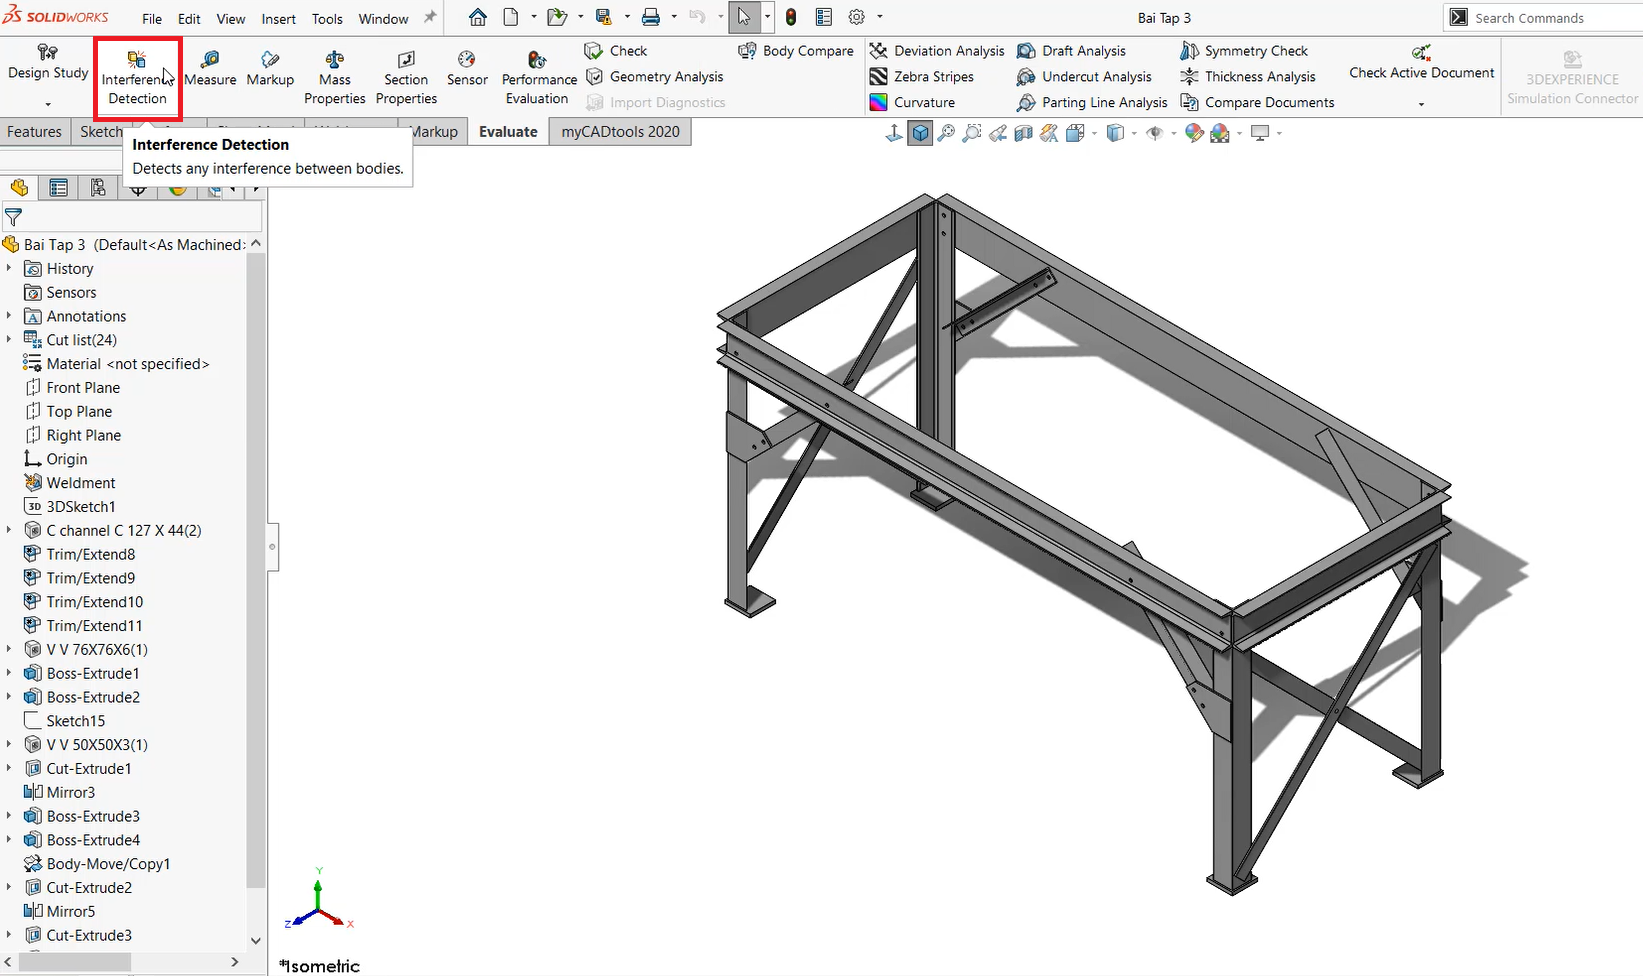Open Compare Documents

click(1257, 103)
